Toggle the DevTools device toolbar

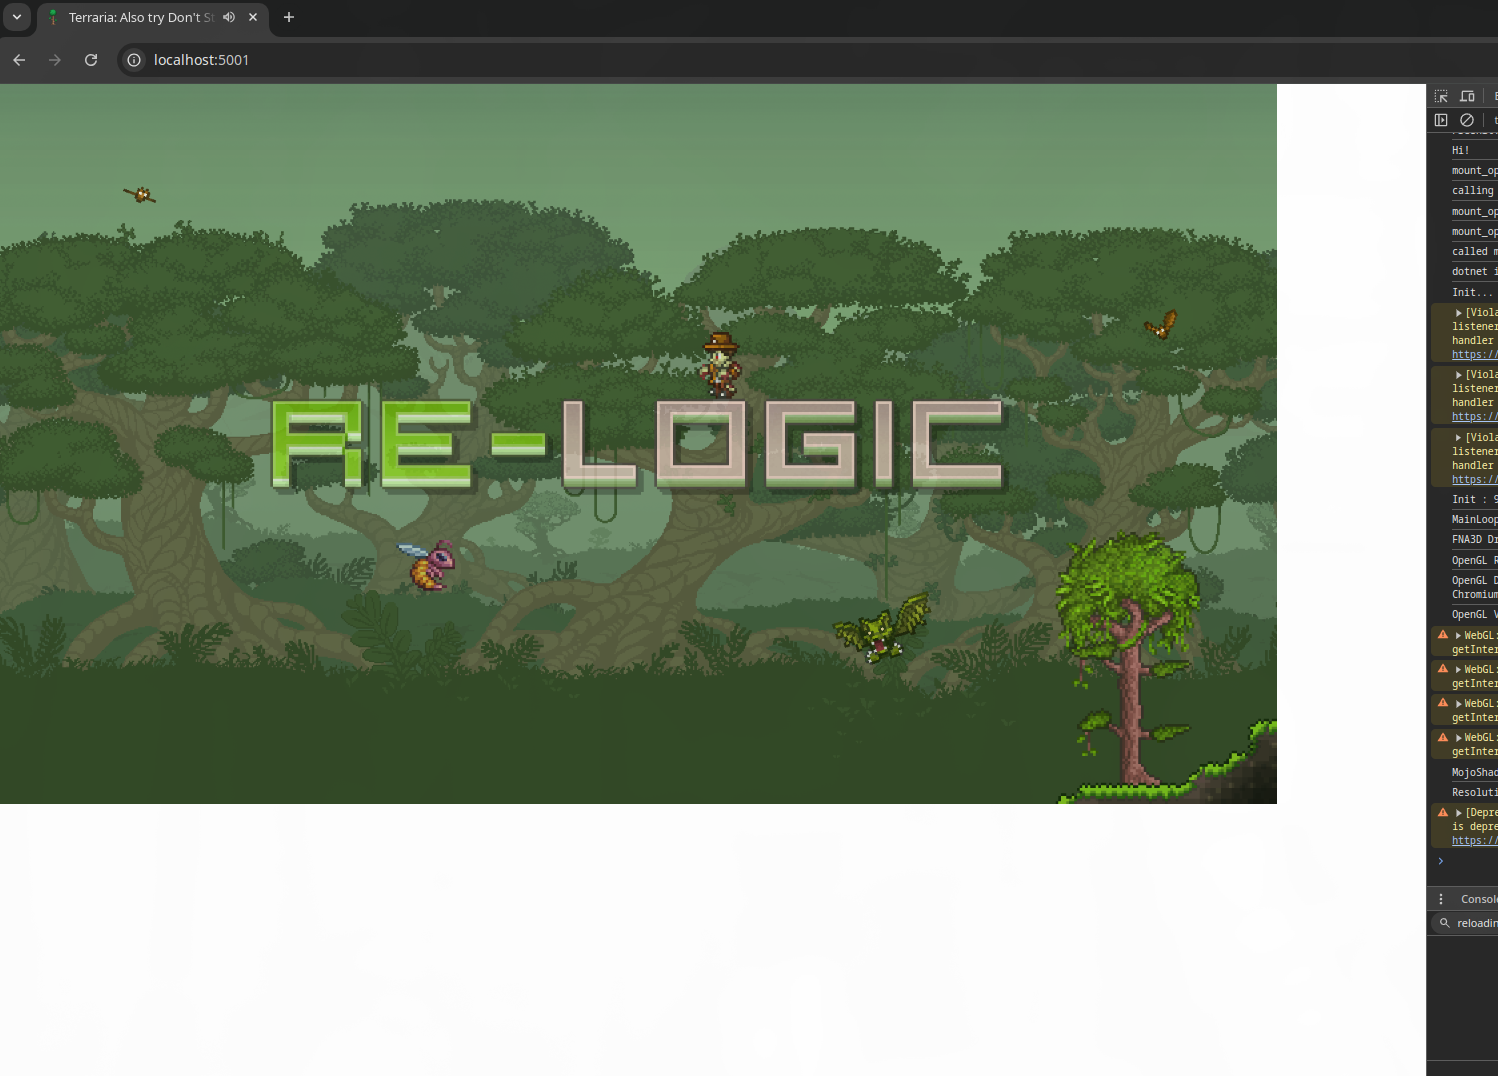point(1467,96)
